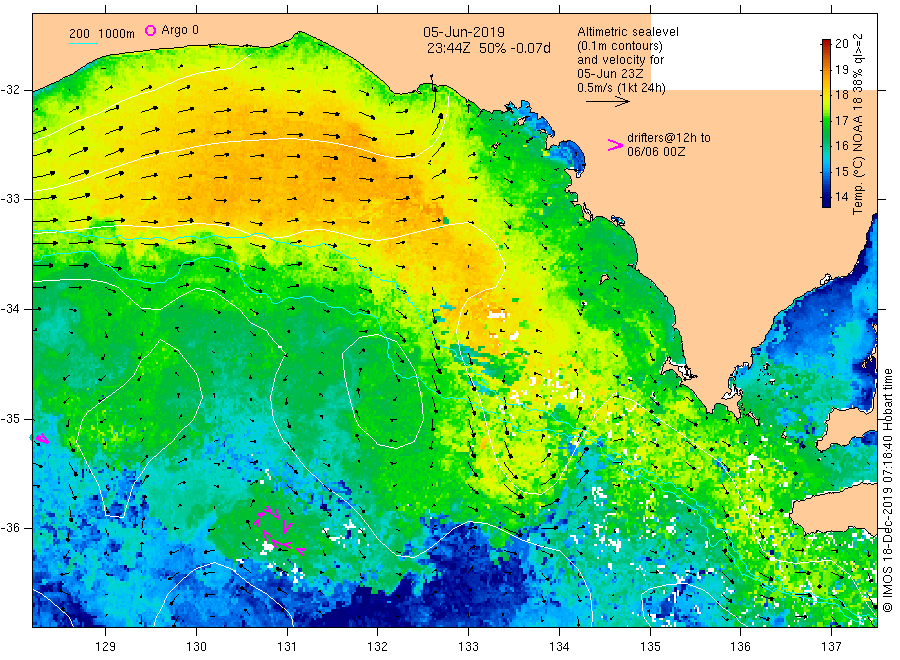
Task: Click the color bar value 14
Action: coord(841,197)
